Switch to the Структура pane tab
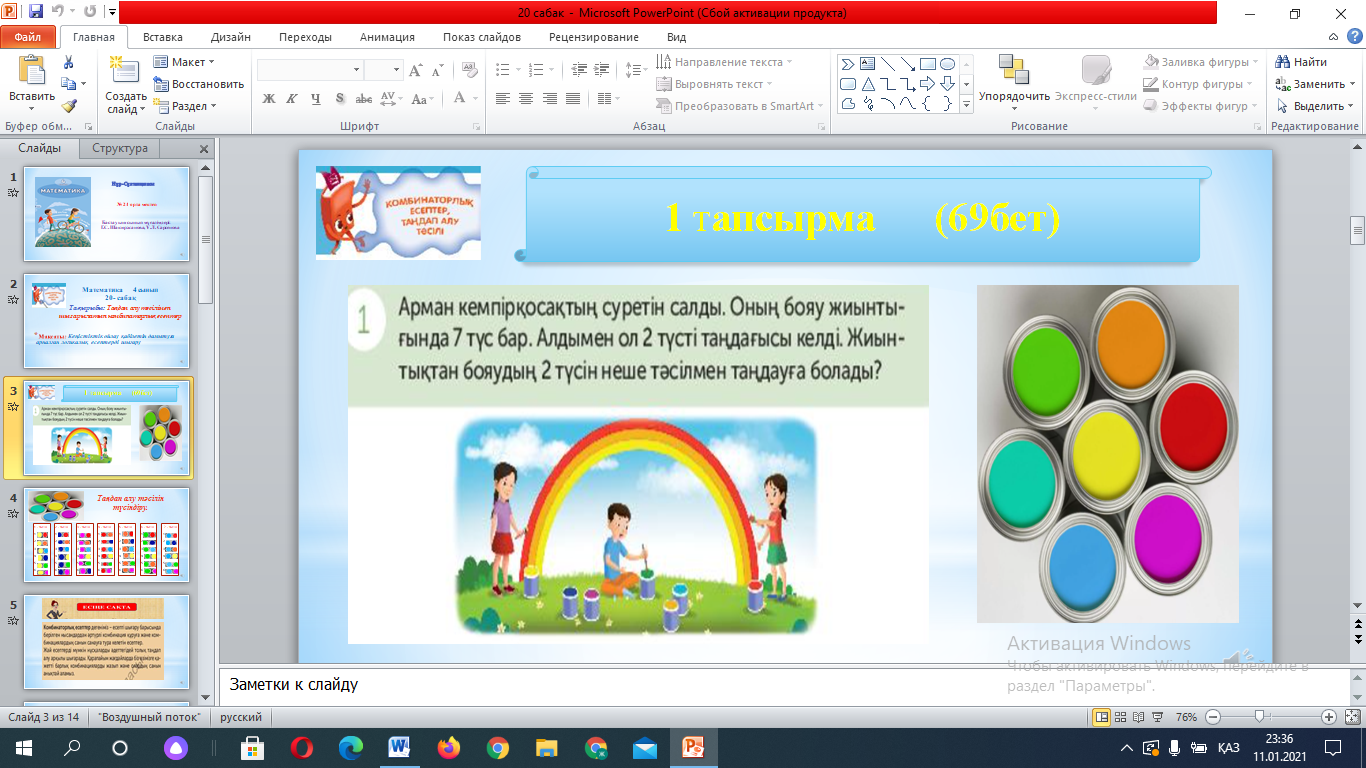This screenshot has width=1366, height=768. tap(120, 148)
